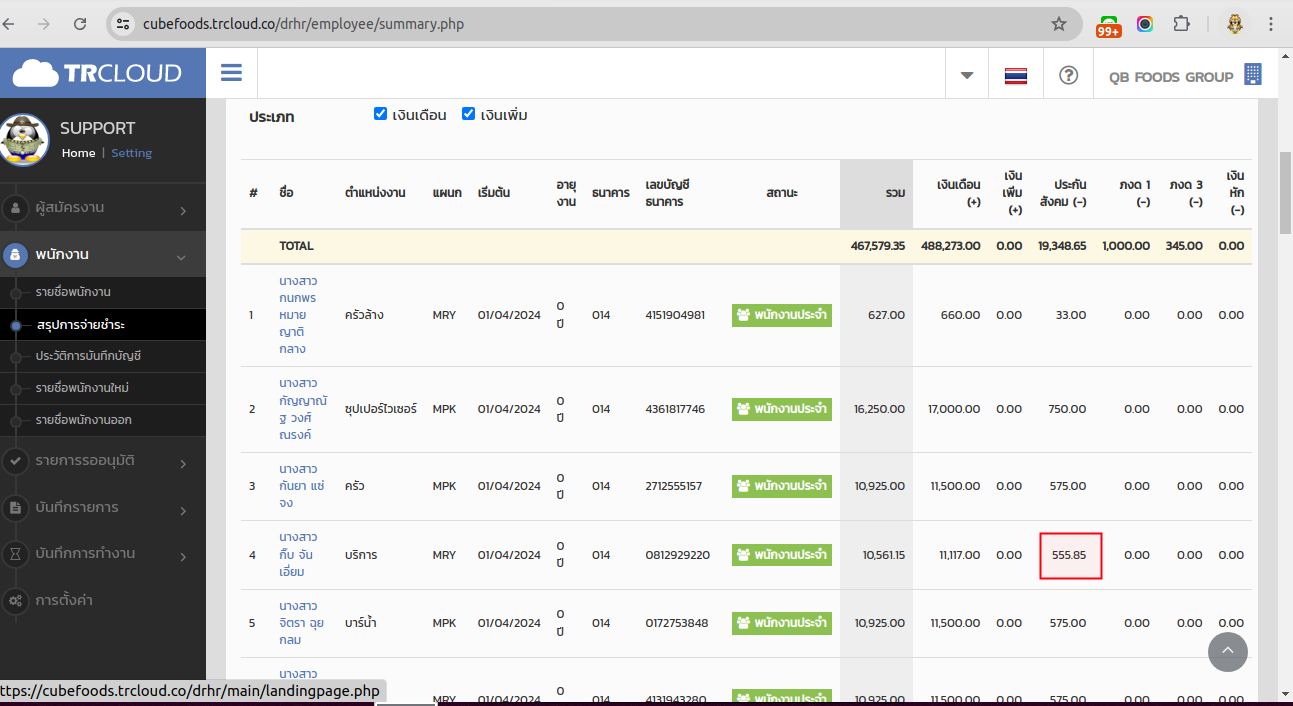The image size is (1293, 706).
Task: Open the browser extensions puzzle icon
Action: [x=1181, y=24]
